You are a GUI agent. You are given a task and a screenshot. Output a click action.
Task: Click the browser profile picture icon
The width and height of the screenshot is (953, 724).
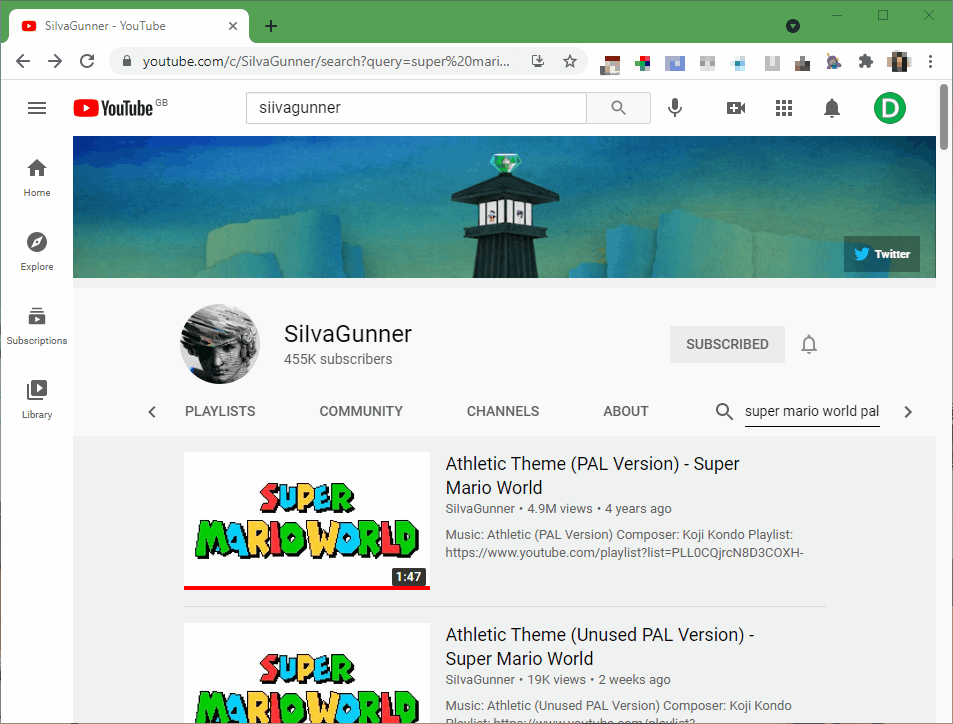point(898,61)
